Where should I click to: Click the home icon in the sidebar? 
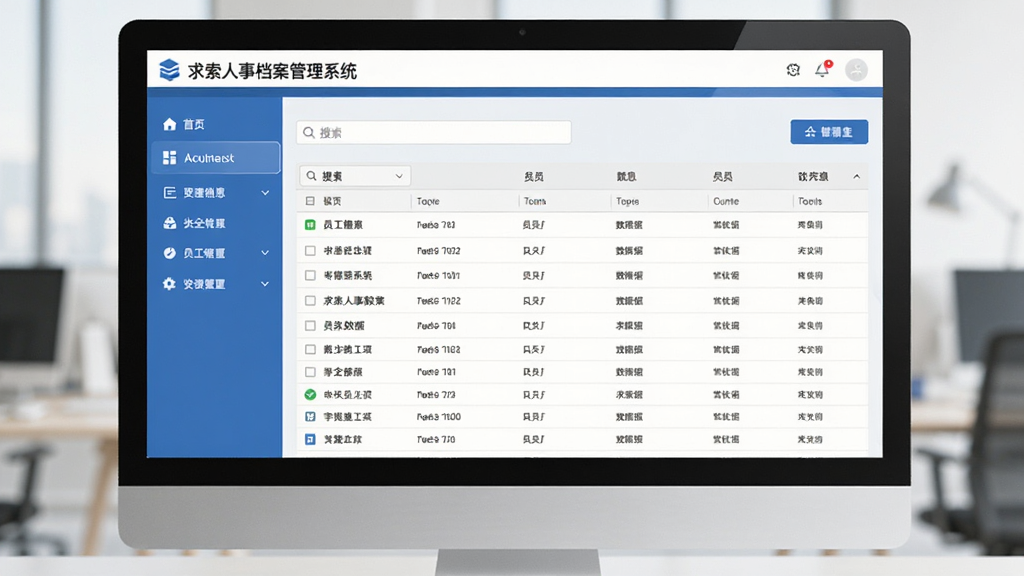(170, 124)
